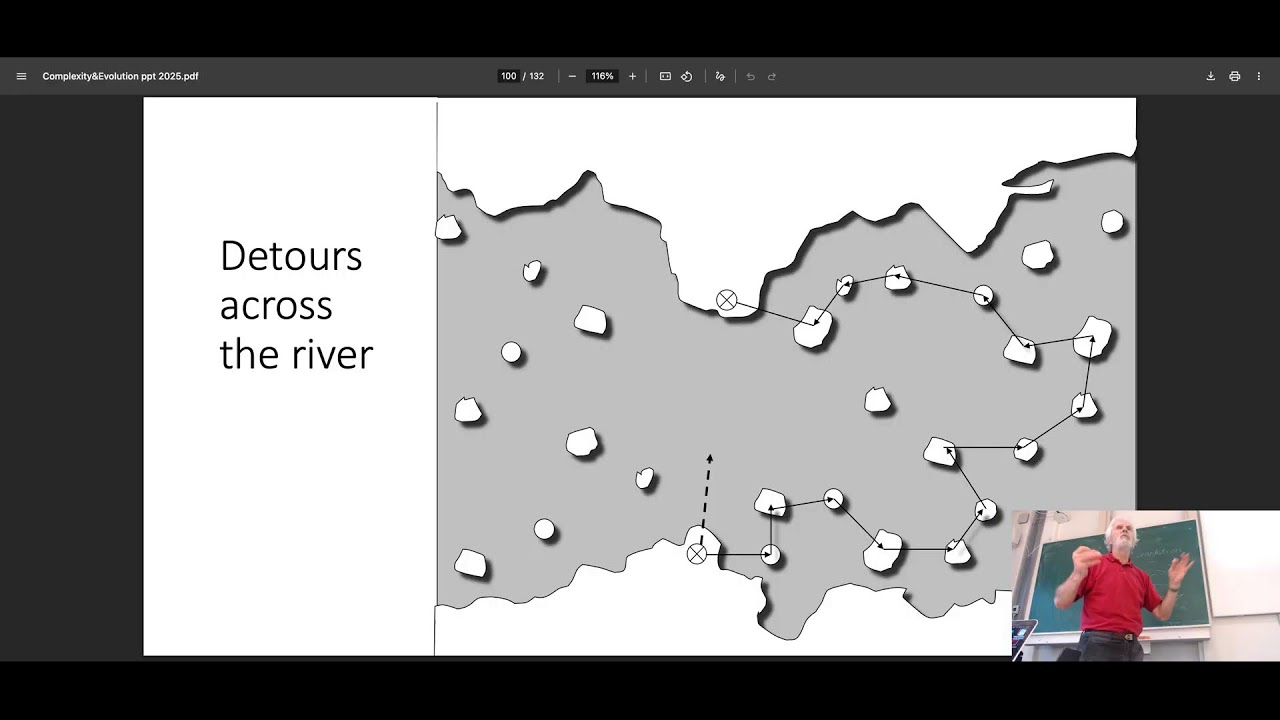This screenshot has height=720, width=1280.
Task: Download the PDF file
Action: pos(1210,76)
